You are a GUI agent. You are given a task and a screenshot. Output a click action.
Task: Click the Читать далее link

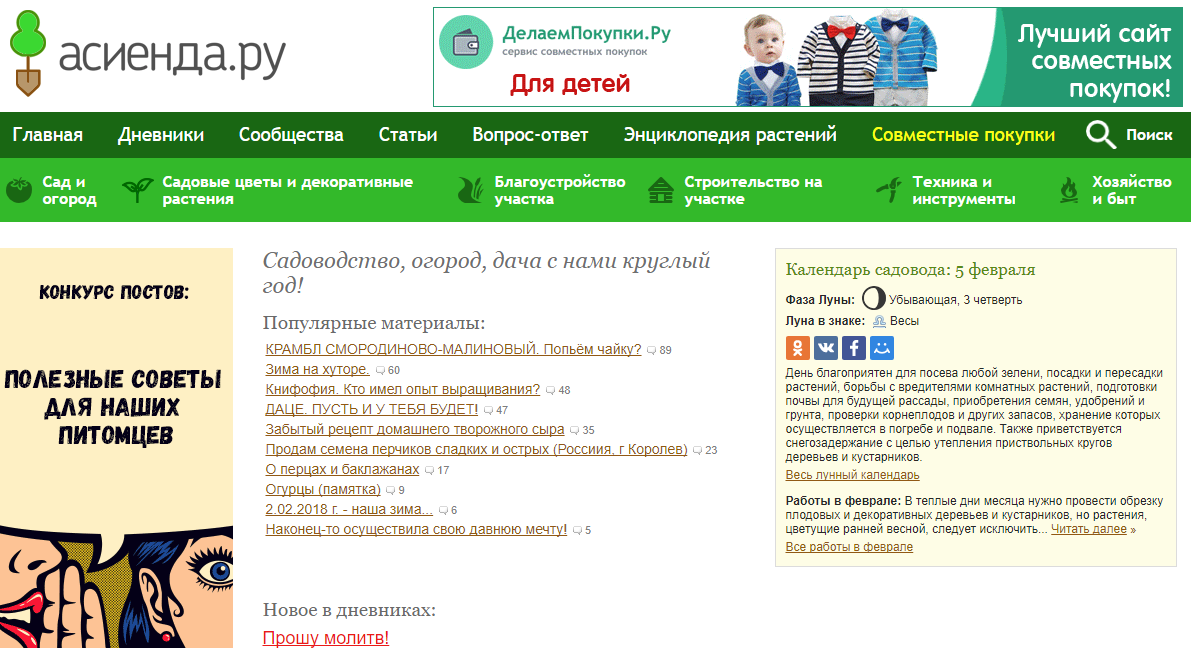point(1088,529)
